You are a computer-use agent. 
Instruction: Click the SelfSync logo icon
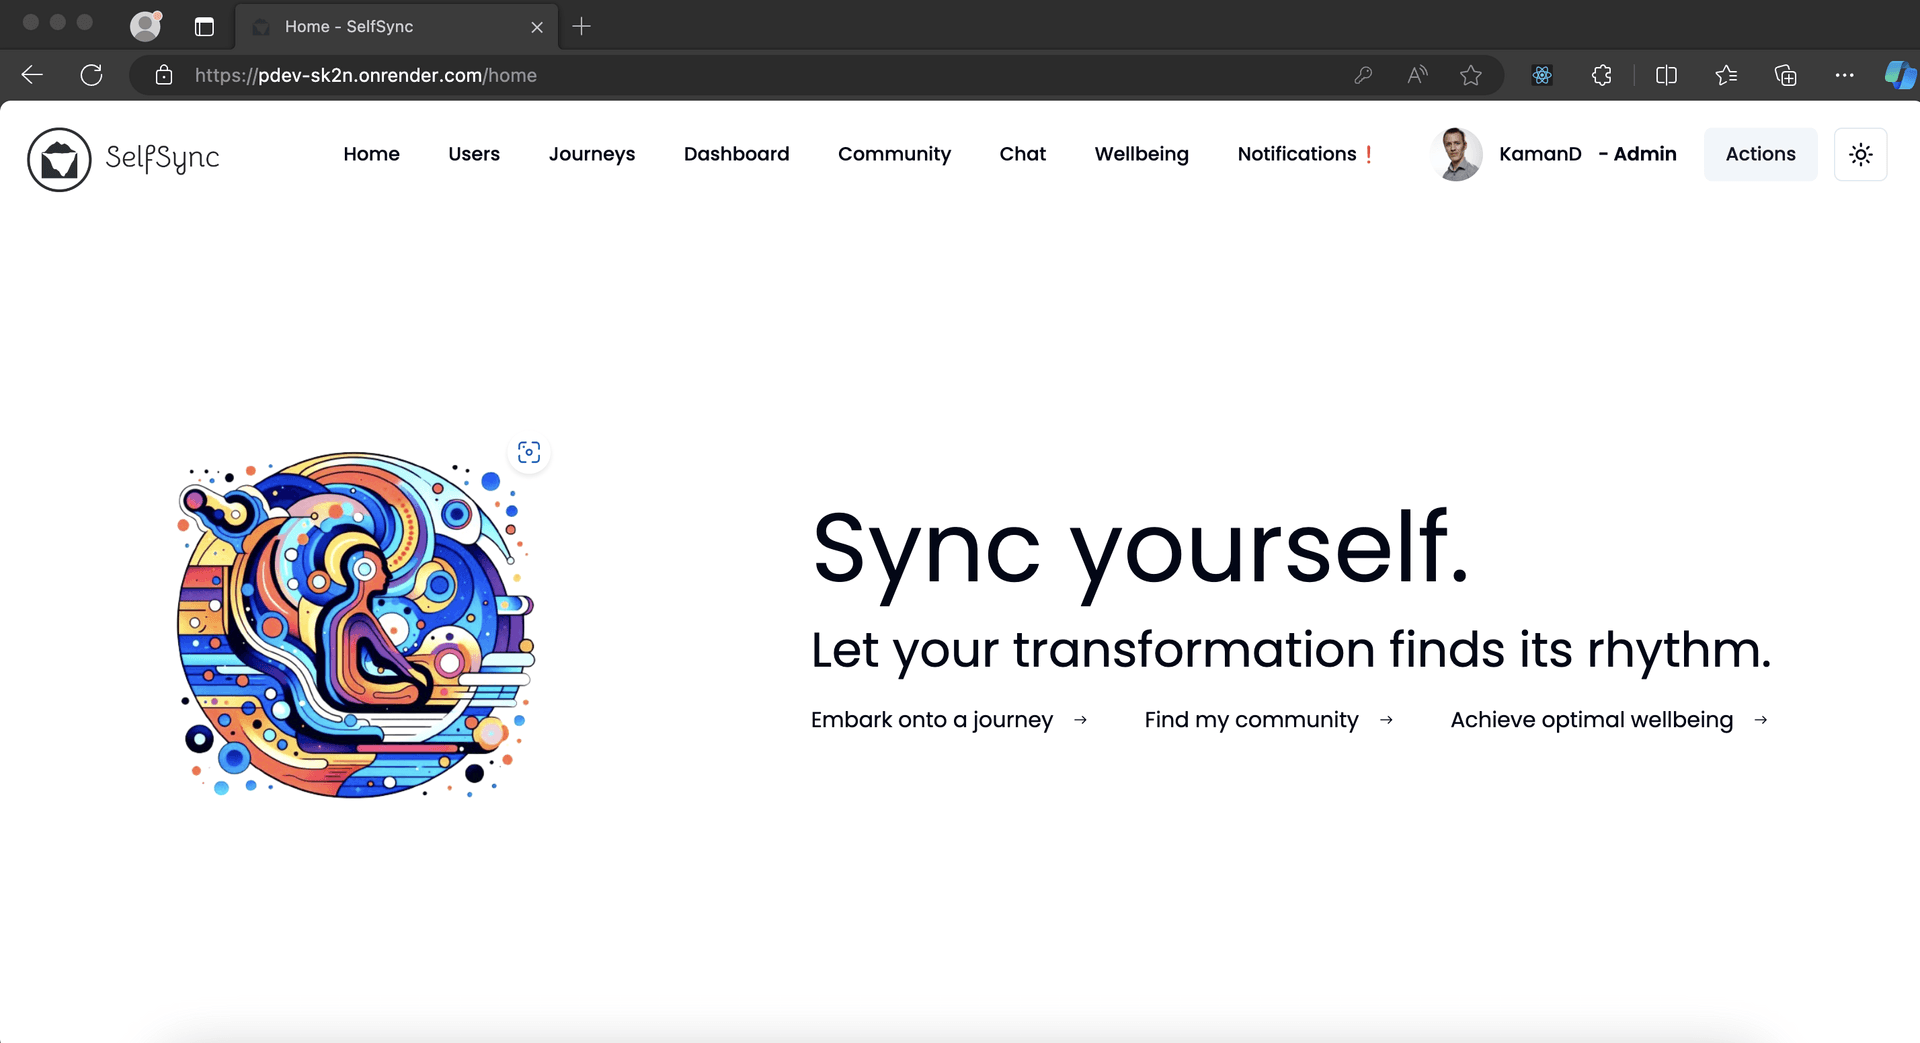tap(59, 158)
